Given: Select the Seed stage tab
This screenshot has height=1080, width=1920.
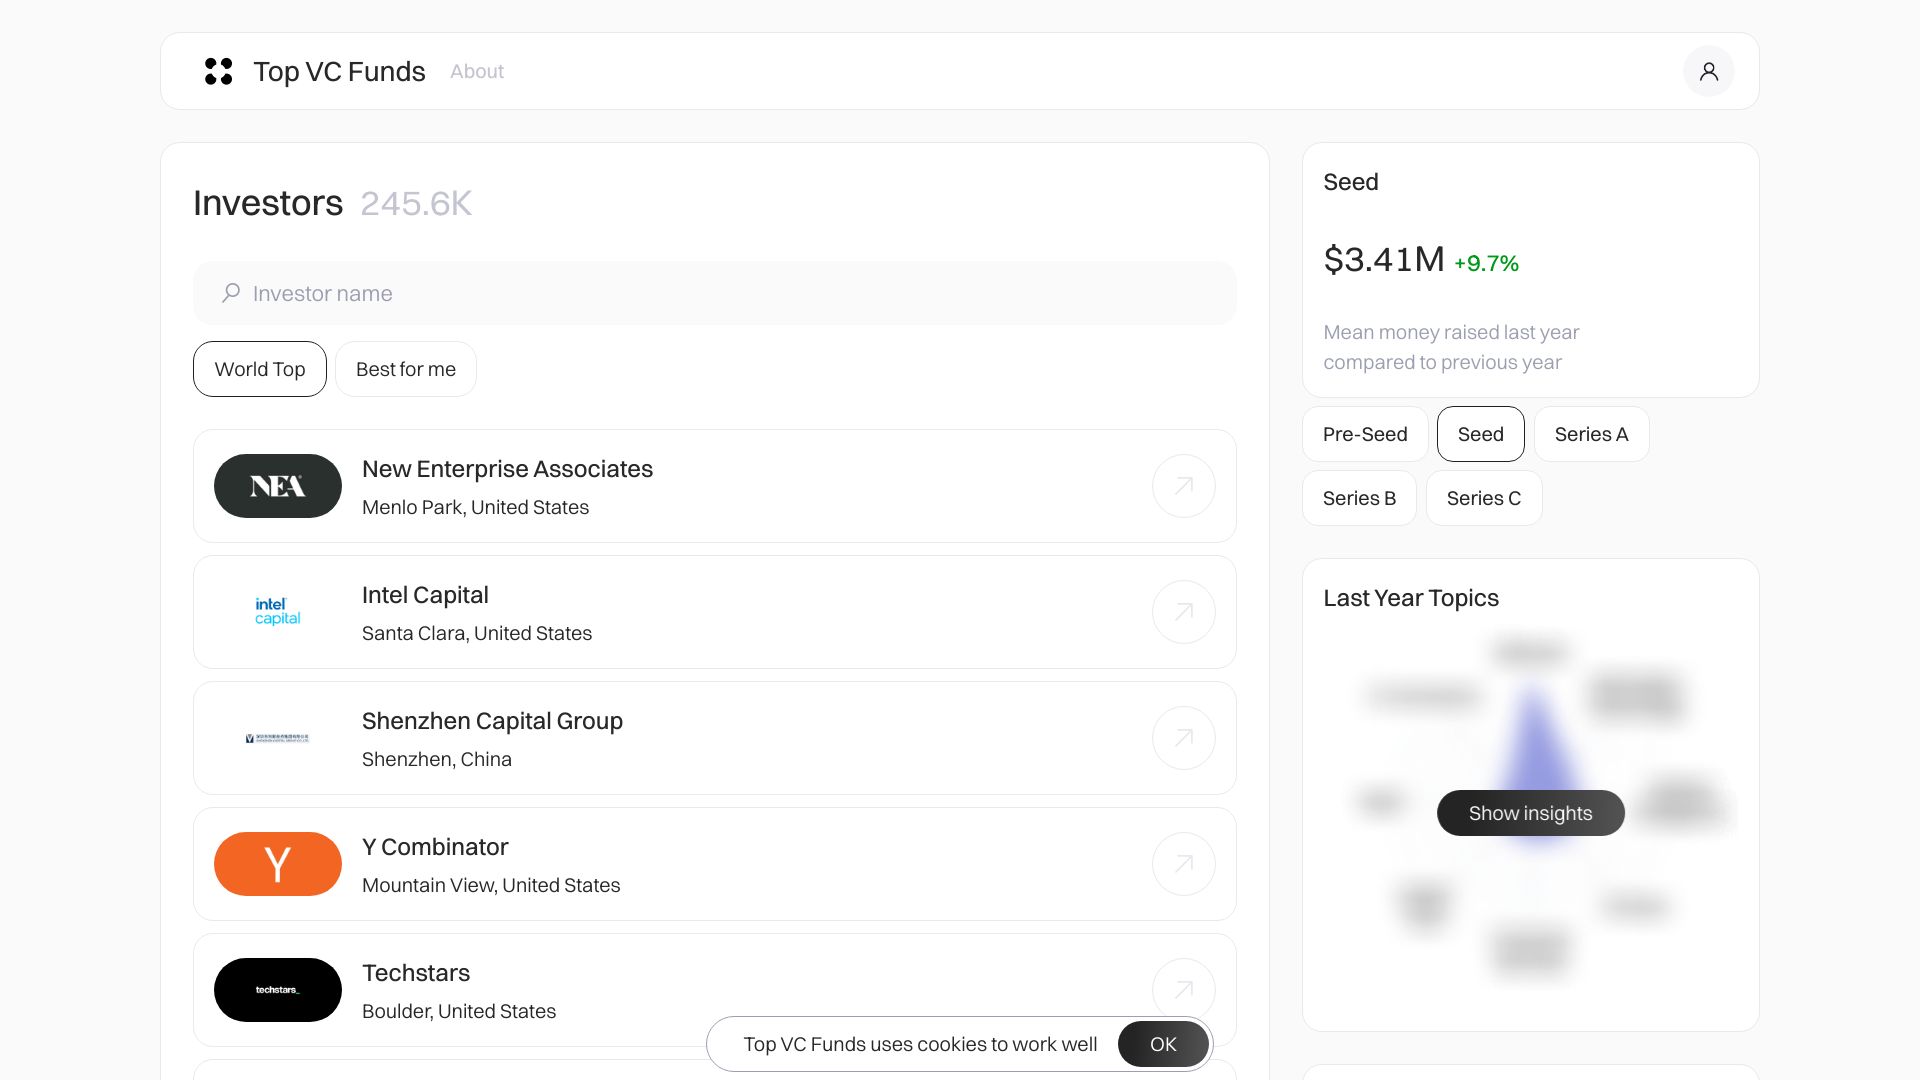Looking at the screenshot, I should [x=1480, y=434].
